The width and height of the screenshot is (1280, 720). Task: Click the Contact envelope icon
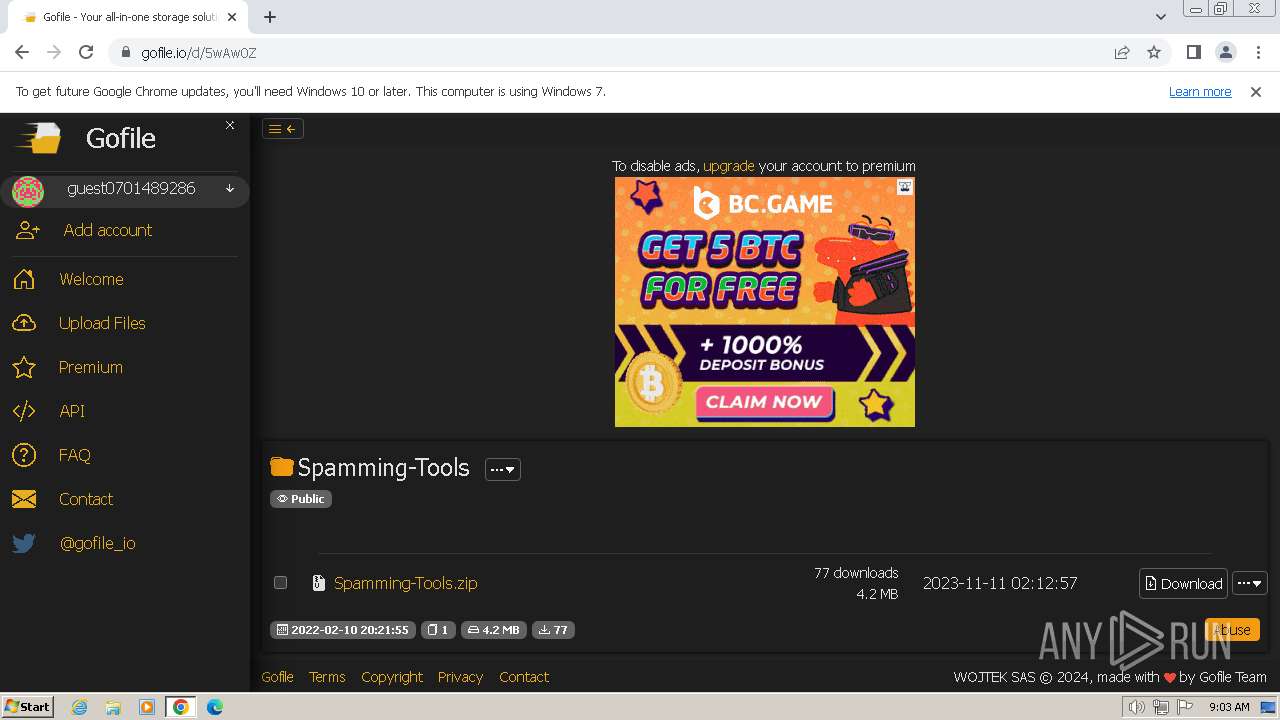[x=24, y=499]
